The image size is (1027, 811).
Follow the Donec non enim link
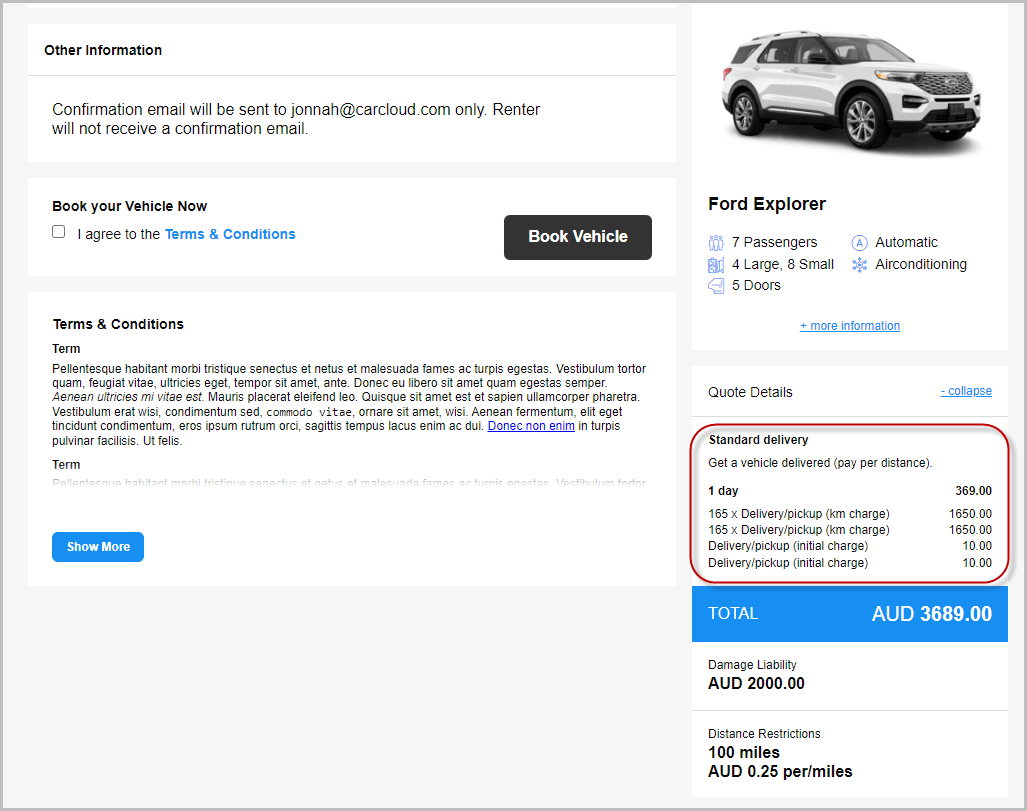(530, 425)
